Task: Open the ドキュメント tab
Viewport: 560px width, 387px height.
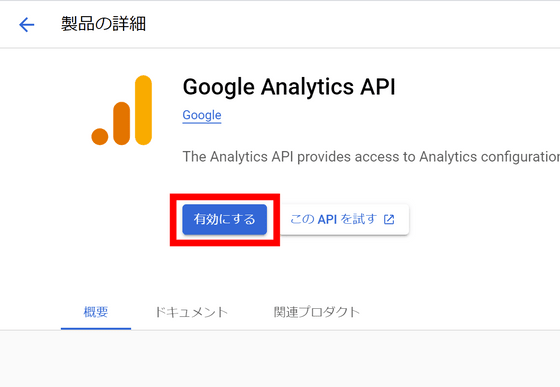Action: click(191, 312)
